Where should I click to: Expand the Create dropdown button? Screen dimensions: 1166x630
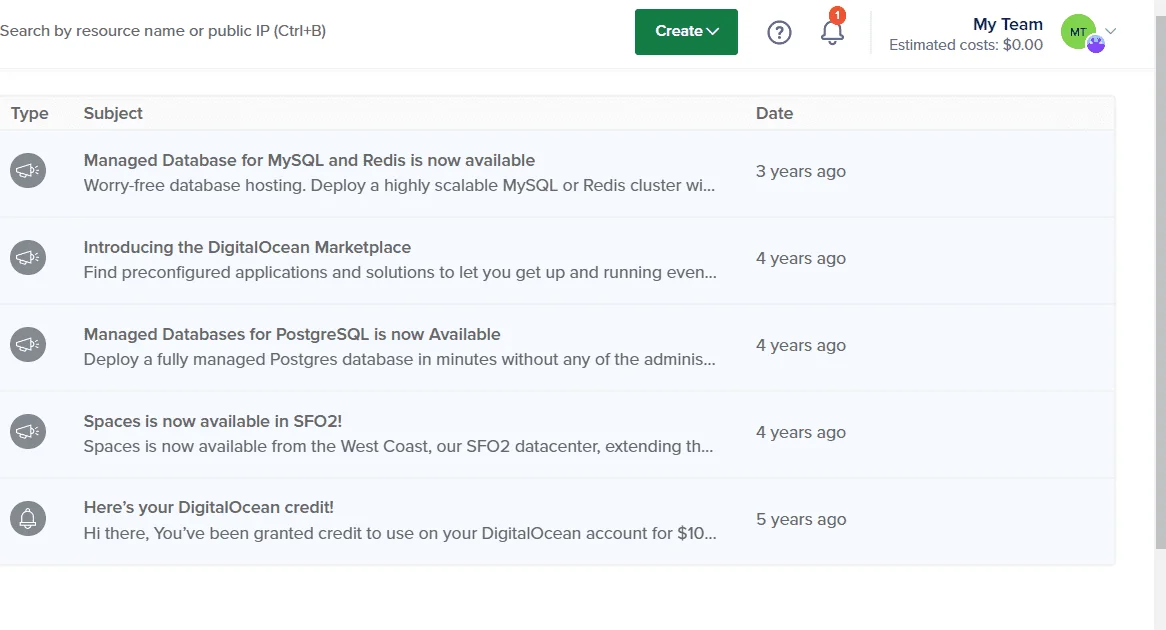686,31
